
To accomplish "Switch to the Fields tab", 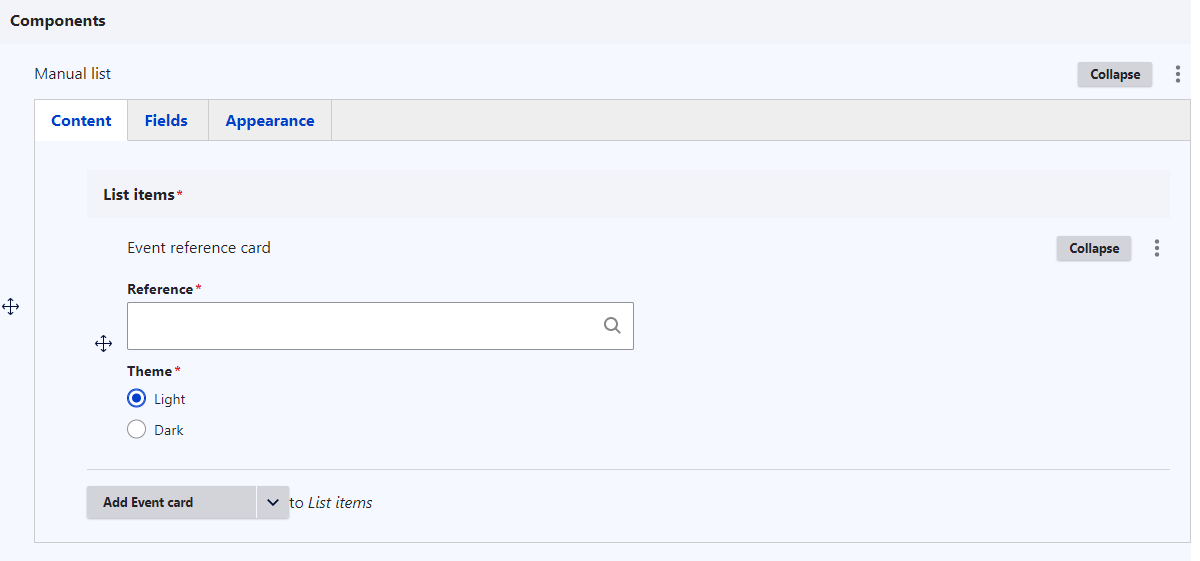I will pos(166,121).
